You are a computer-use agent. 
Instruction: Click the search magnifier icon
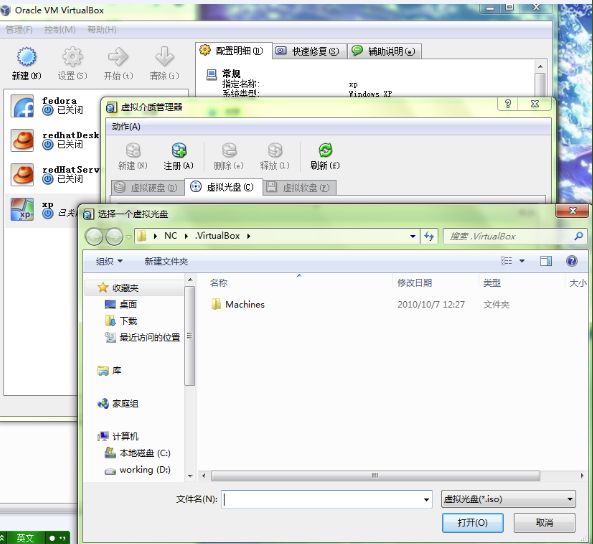(x=579, y=236)
